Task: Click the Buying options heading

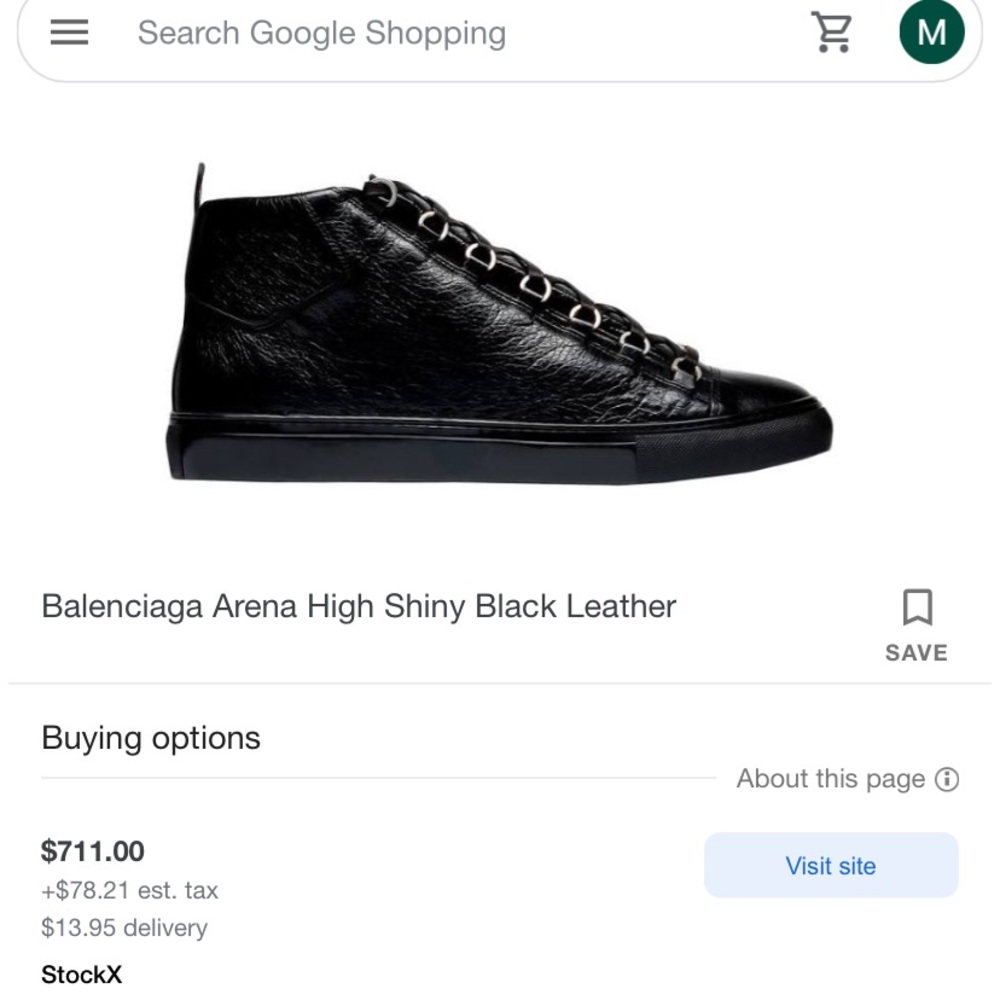Action: pyautogui.click(x=150, y=738)
